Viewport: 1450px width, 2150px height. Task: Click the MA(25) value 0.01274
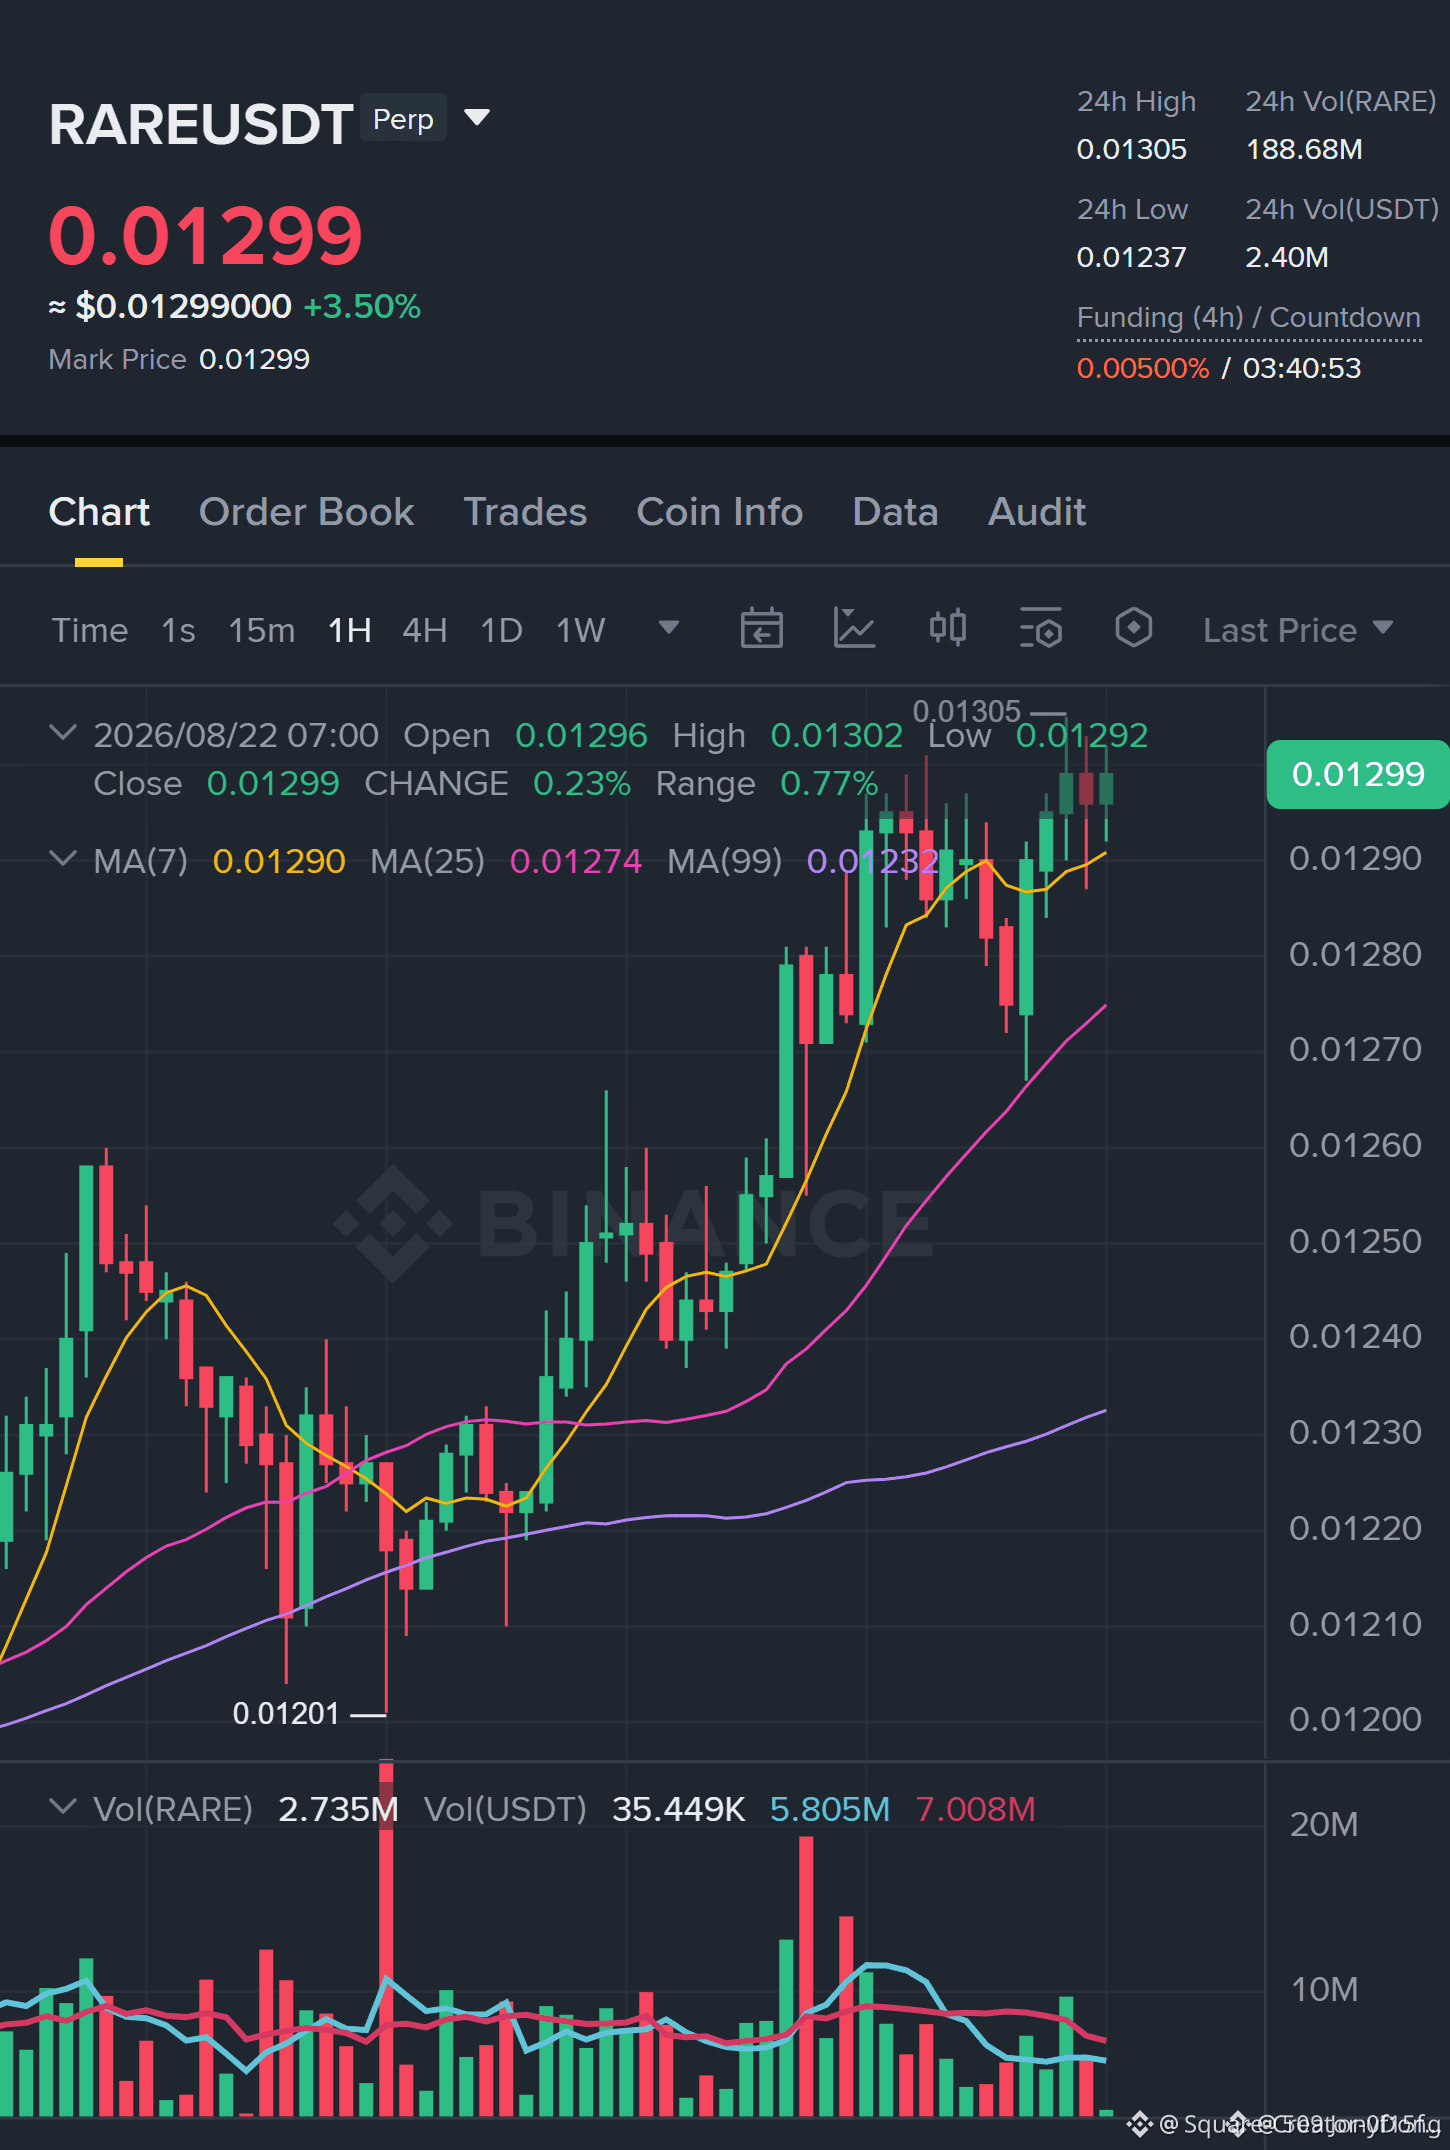(x=576, y=861)
